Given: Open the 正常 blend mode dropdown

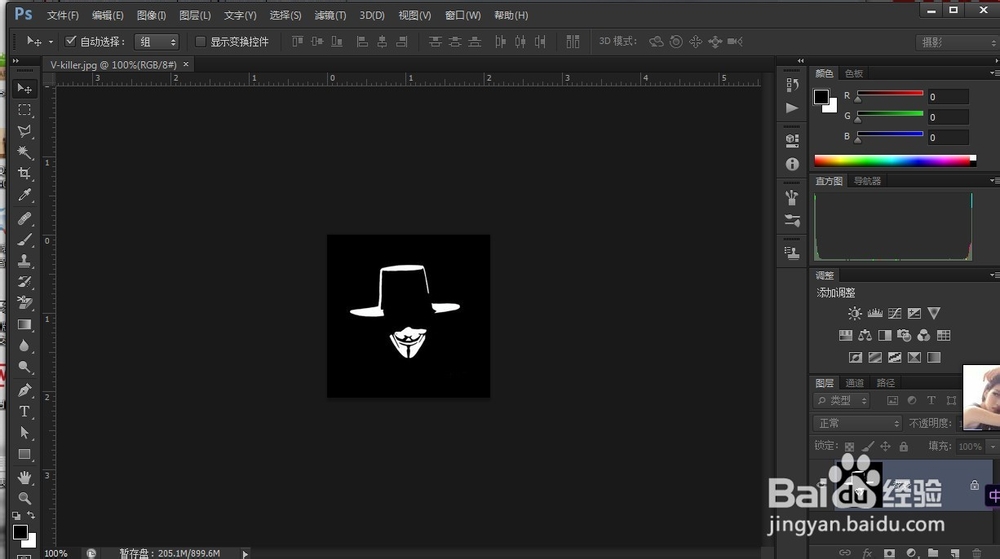Looking at the screenshot, I should 857,423.
